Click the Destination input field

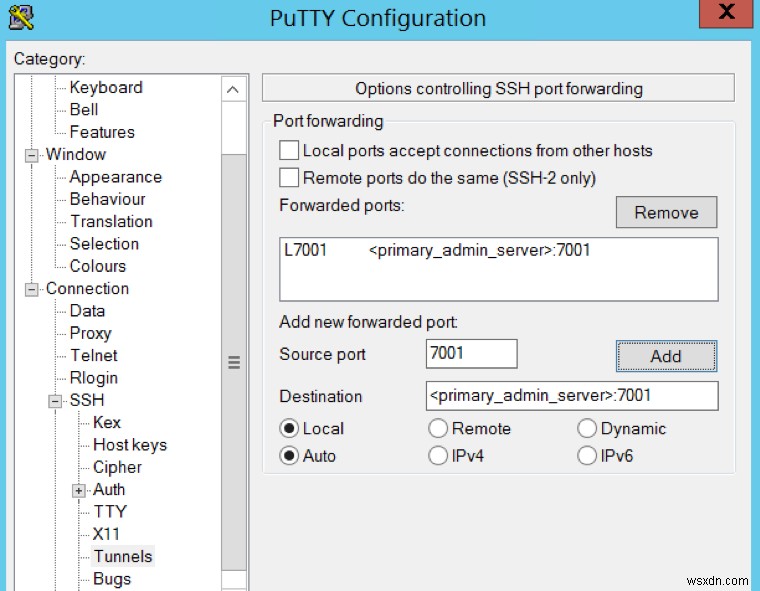click(572, 396)
